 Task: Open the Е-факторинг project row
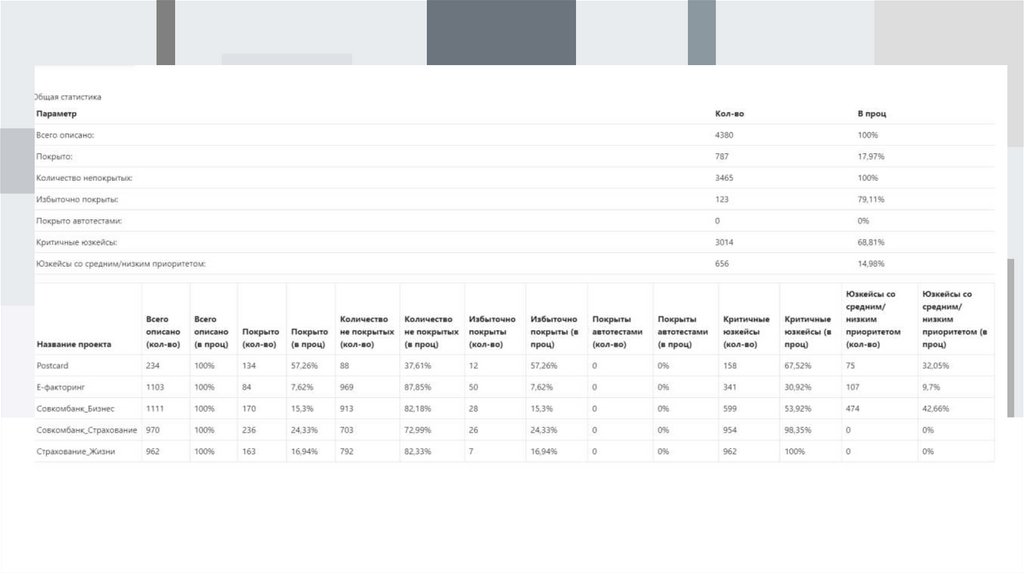[59, 387]
